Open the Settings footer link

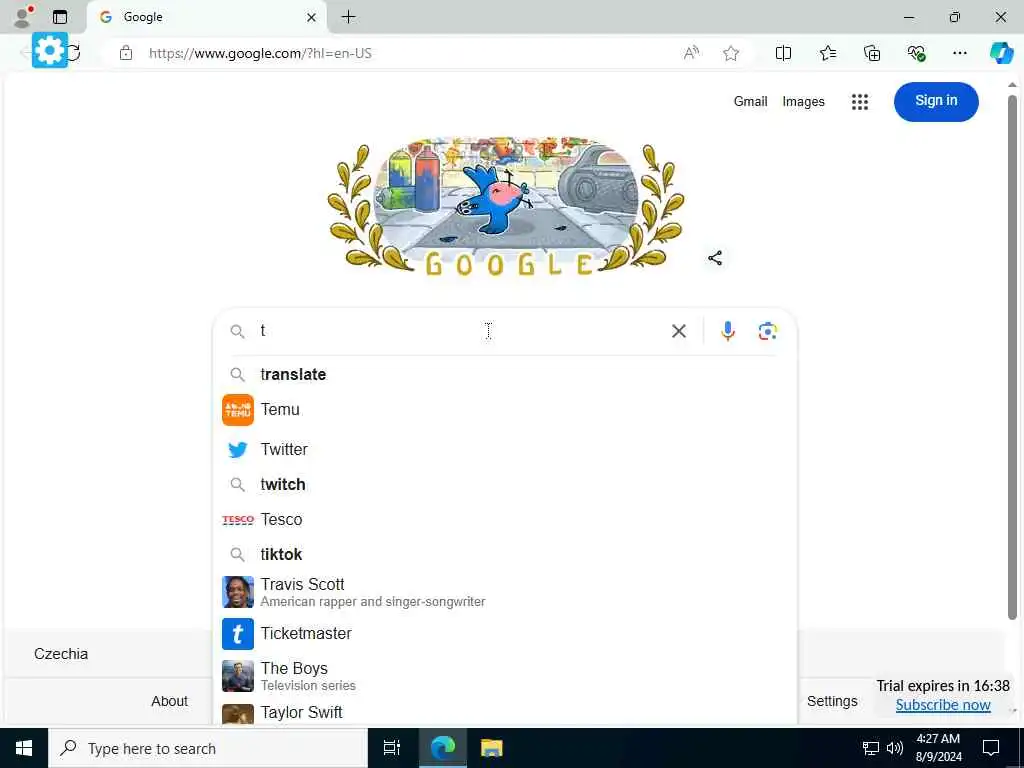[x=832, y=701]
